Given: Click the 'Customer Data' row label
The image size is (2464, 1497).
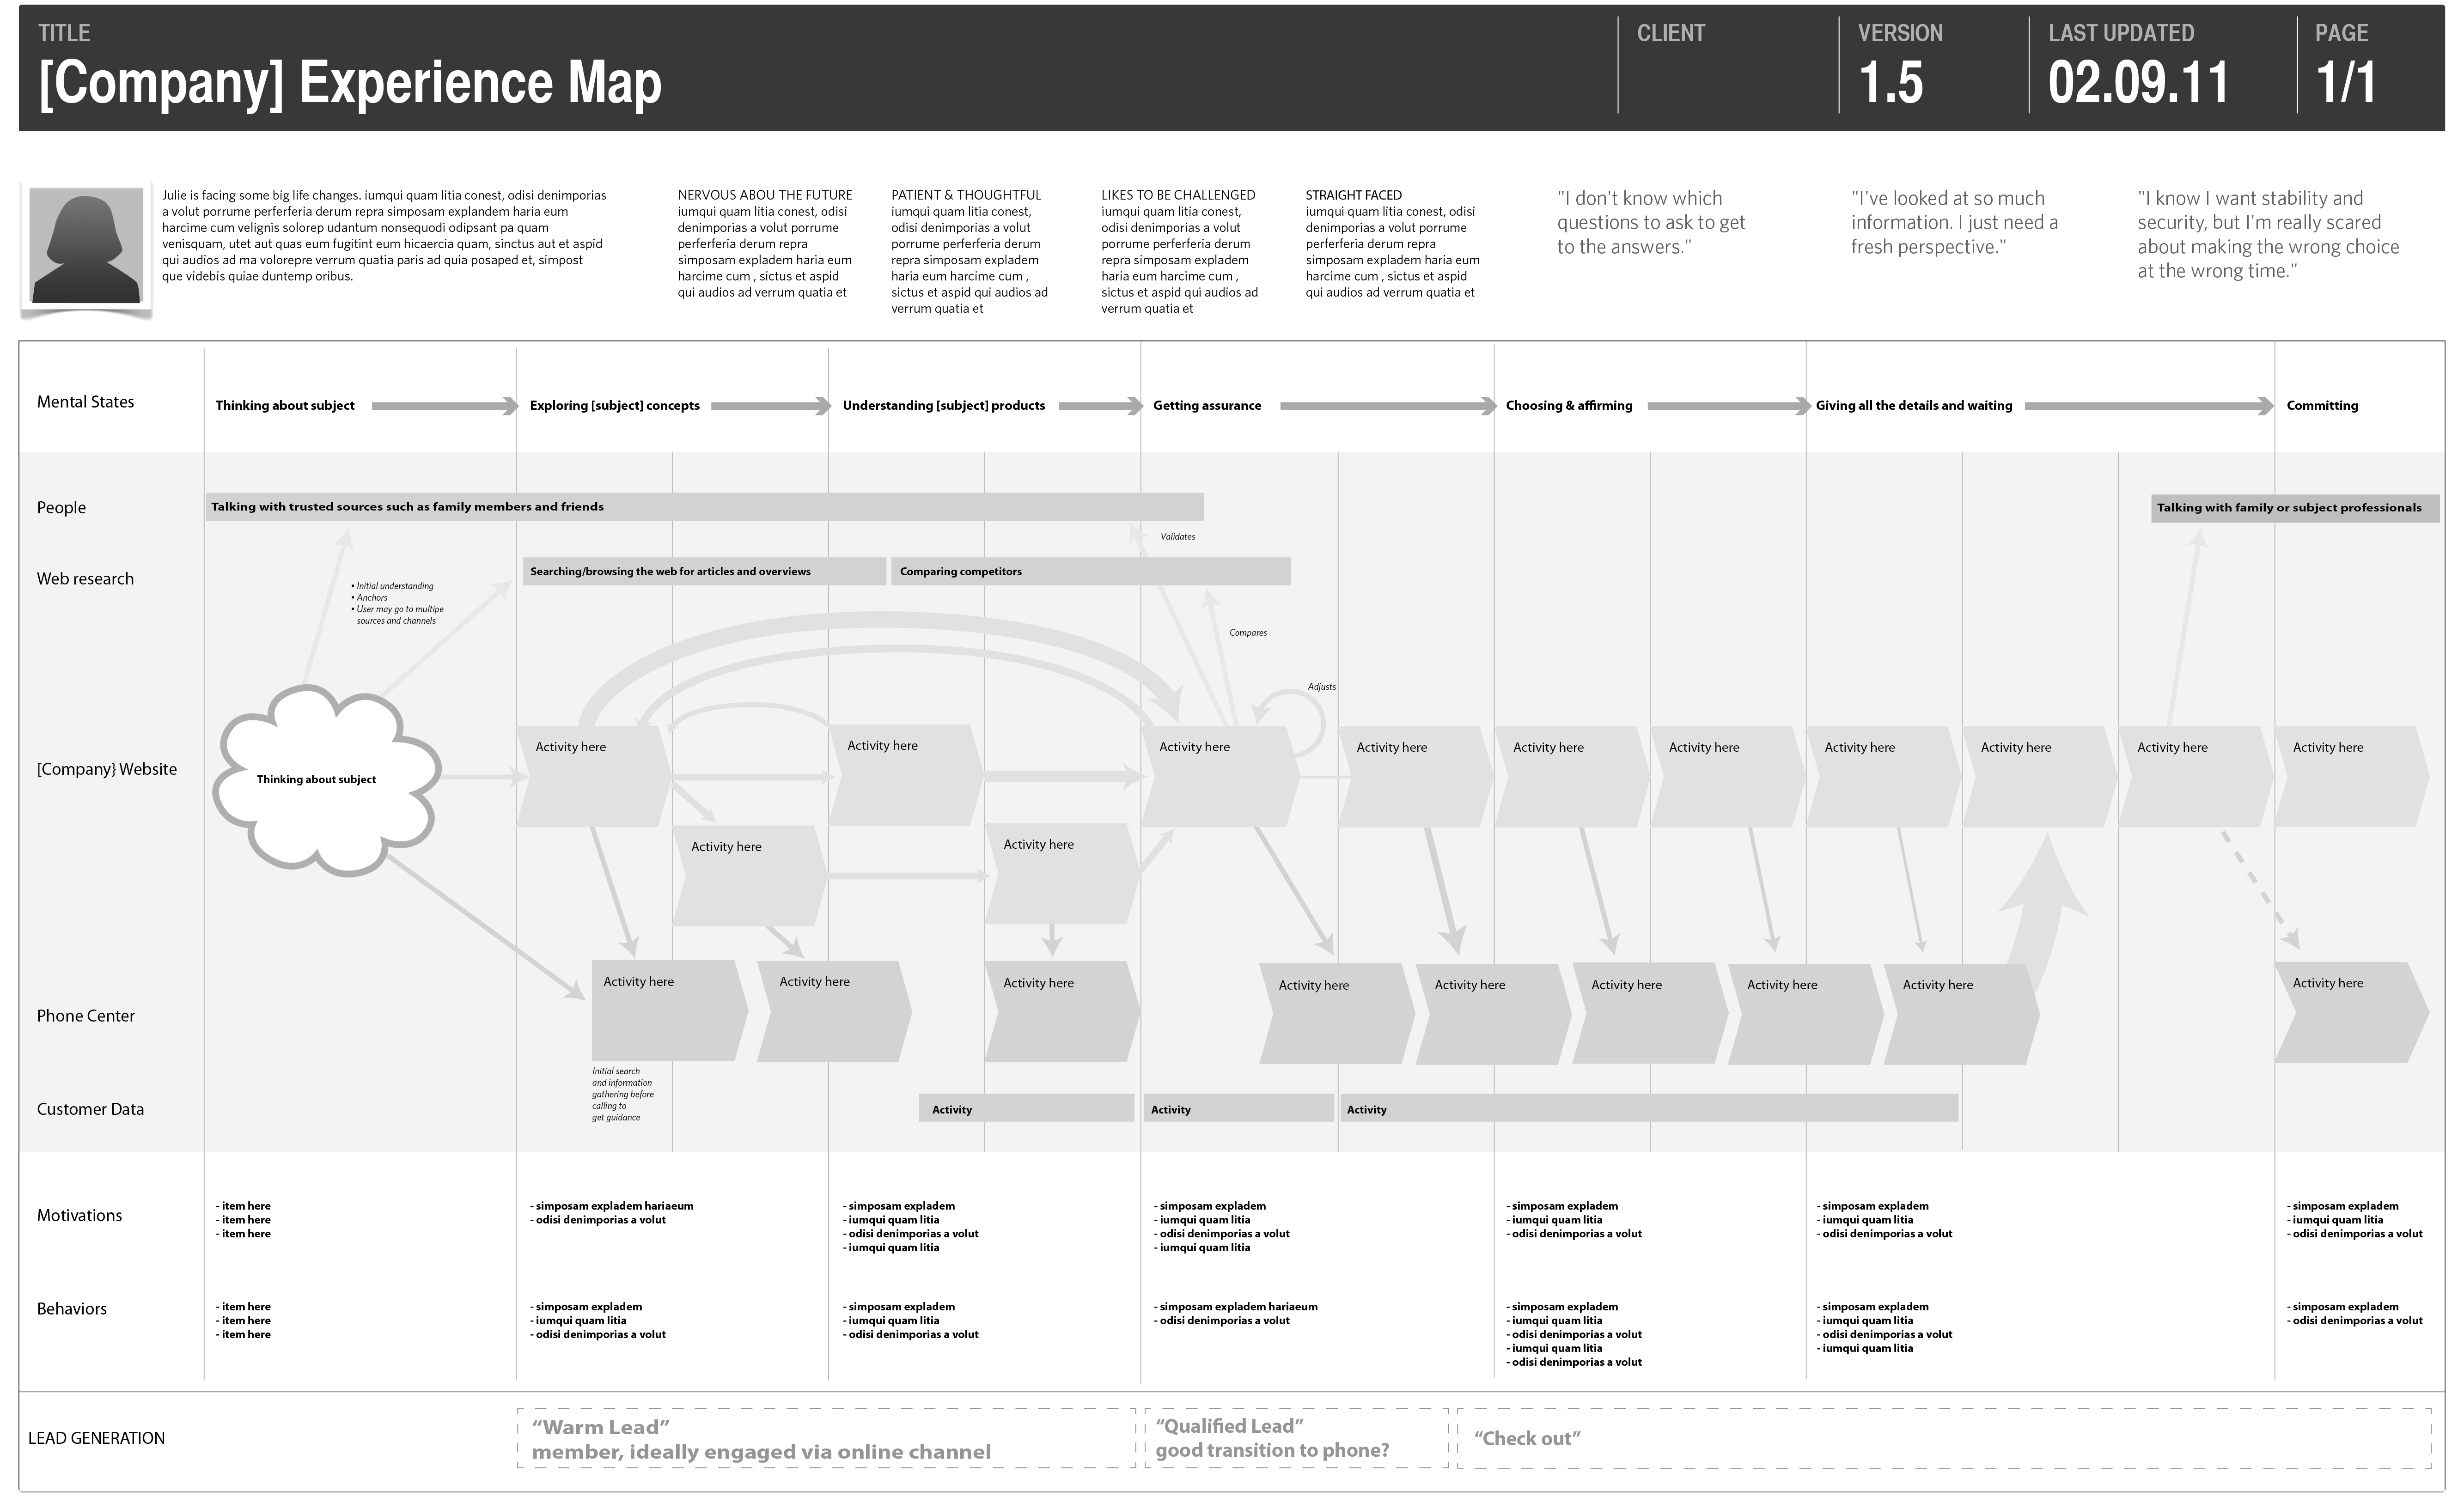Looking at the screenshot, I should (90, 1109).
